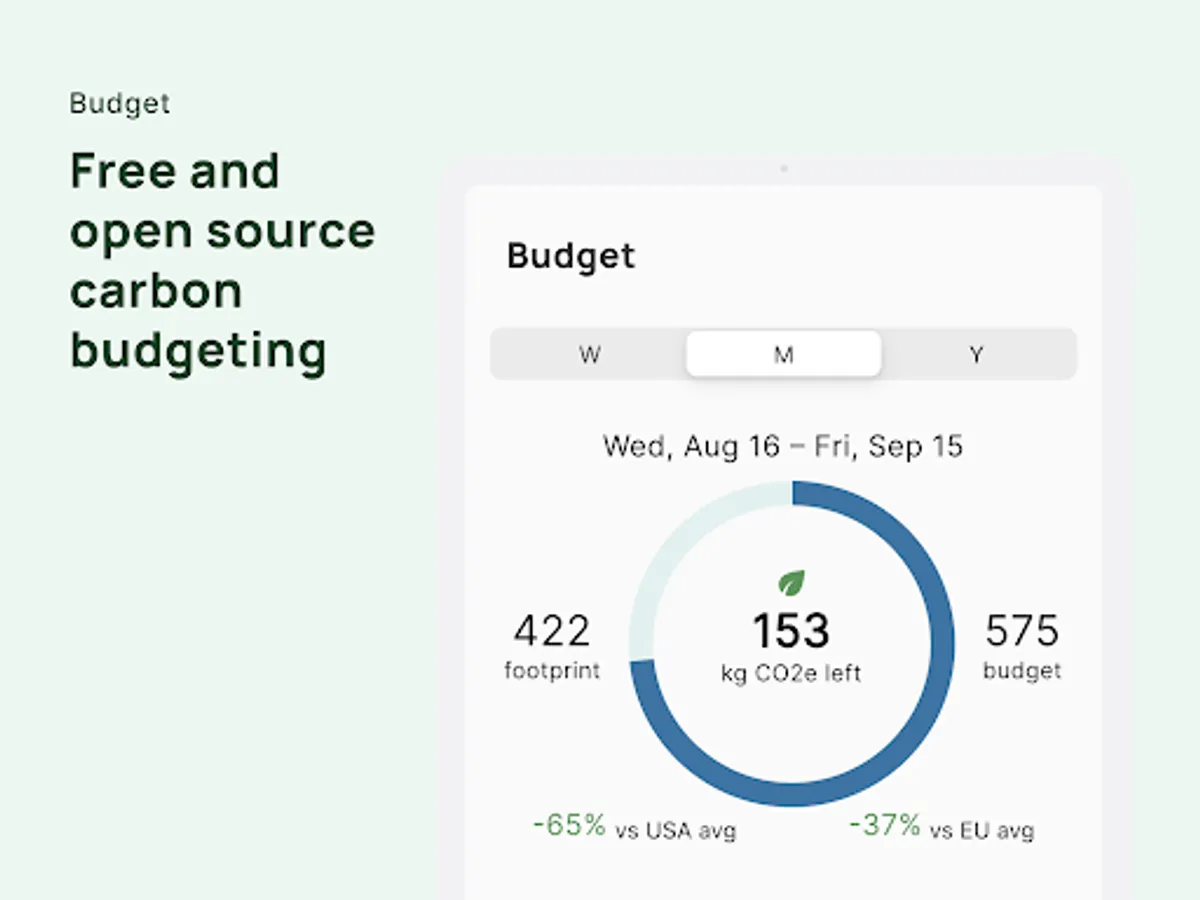Switch to the M monthly tab
This screenshot has width=1200, height=900.
784,355
